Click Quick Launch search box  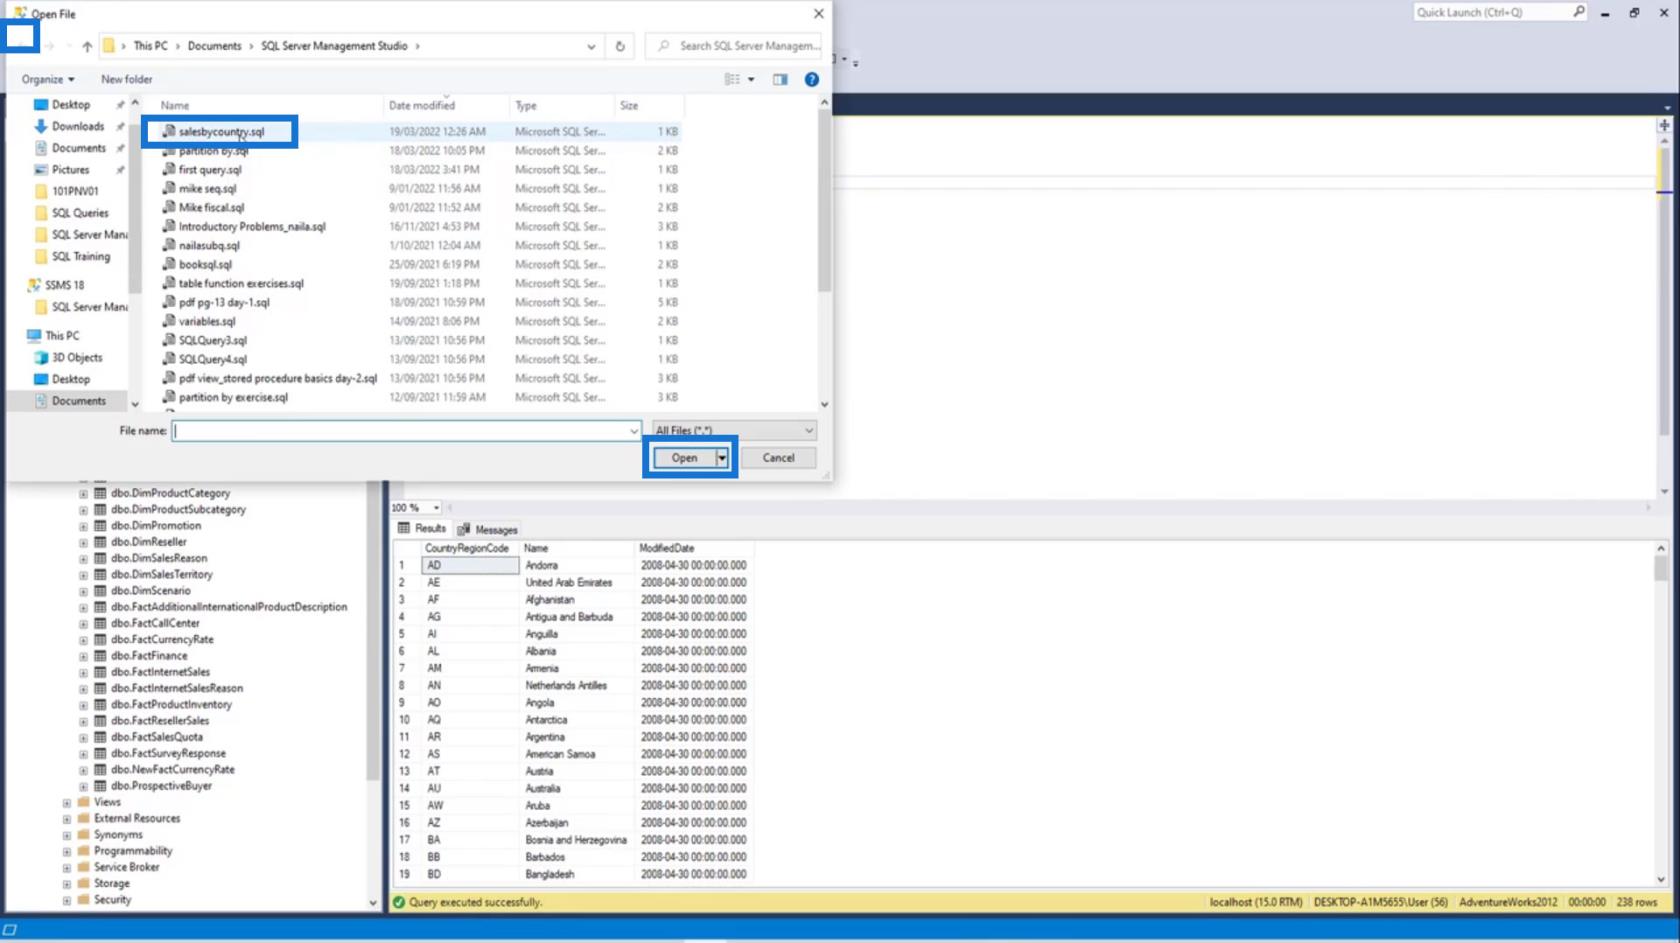pyautogui.click(x=1491, y=12)
